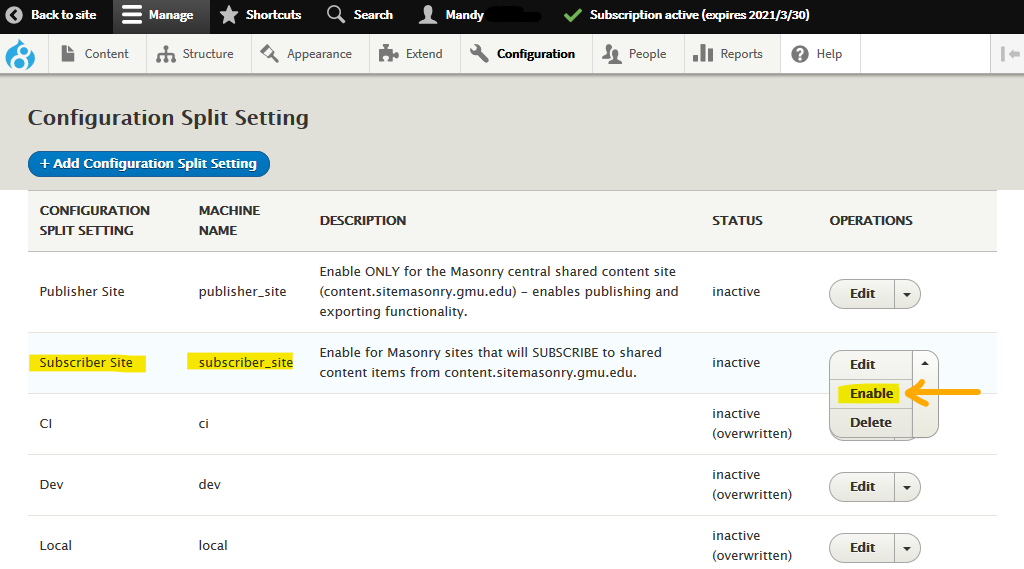
Task: Click the Content page icon
Action: point(68,54)
